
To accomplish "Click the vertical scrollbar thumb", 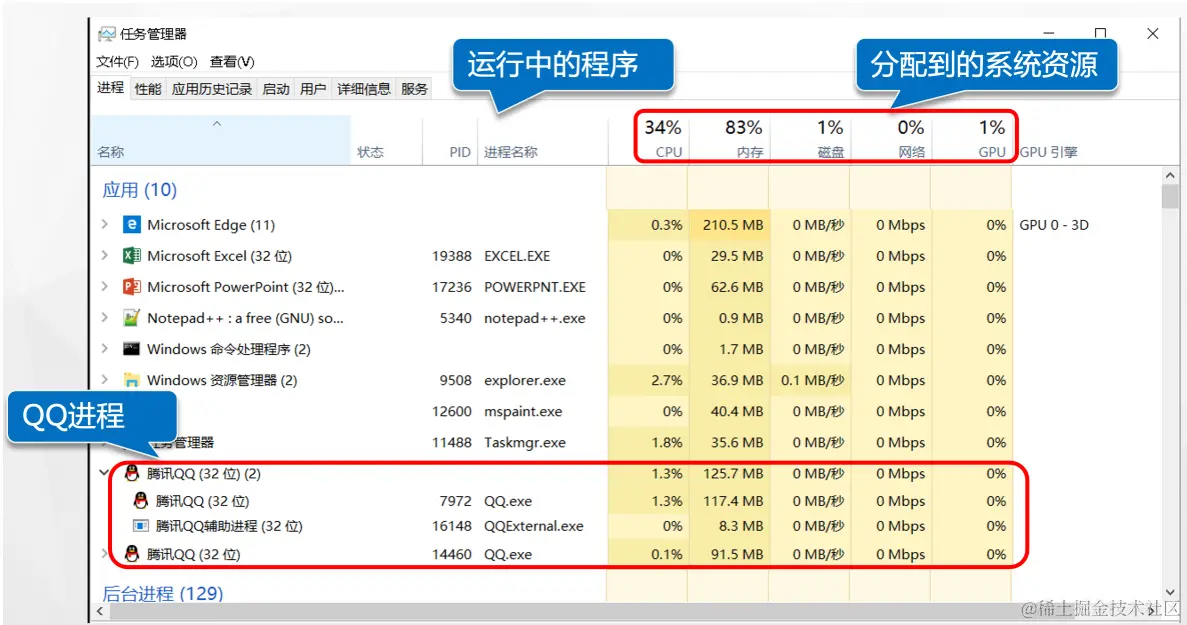I will click(1170, 196).
